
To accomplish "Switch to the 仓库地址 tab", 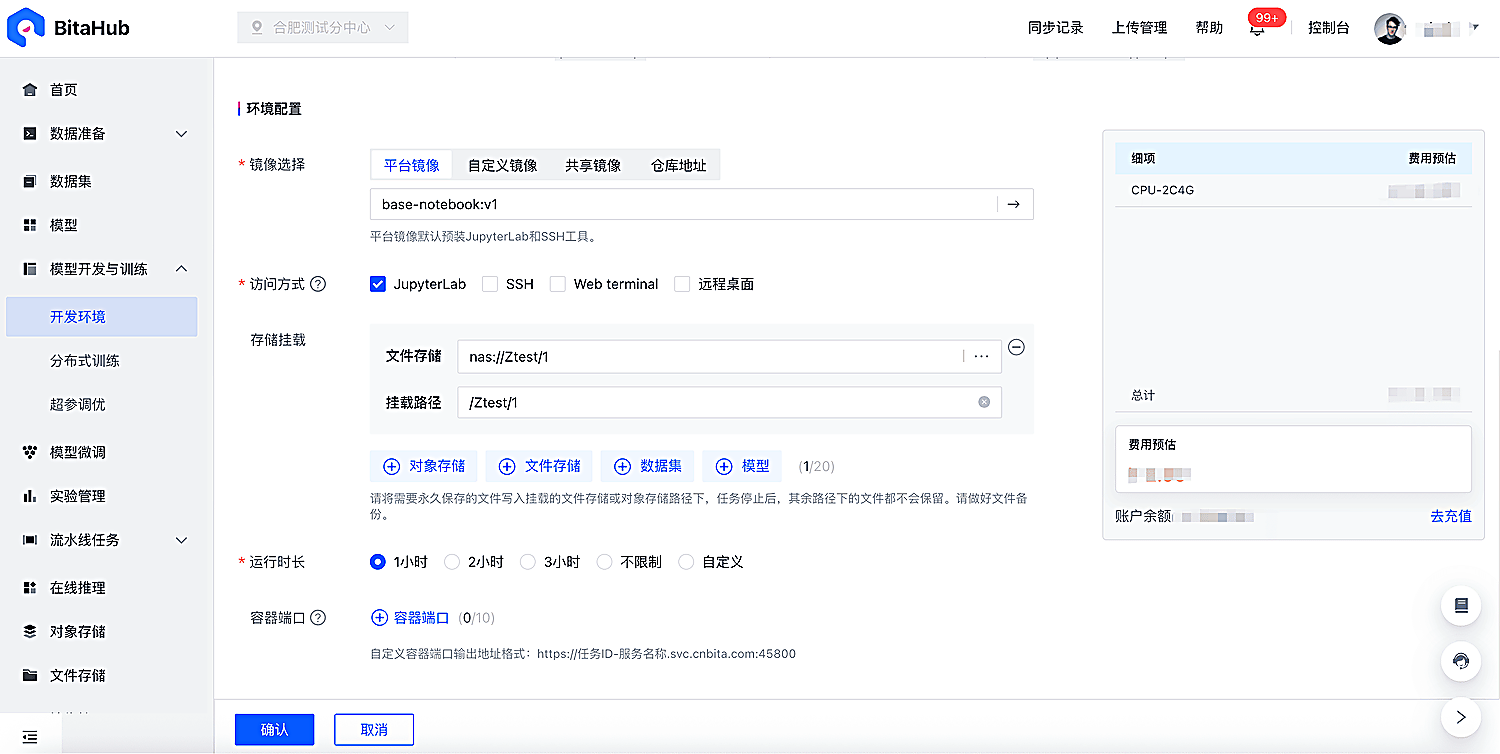I will tap(679, 165).
